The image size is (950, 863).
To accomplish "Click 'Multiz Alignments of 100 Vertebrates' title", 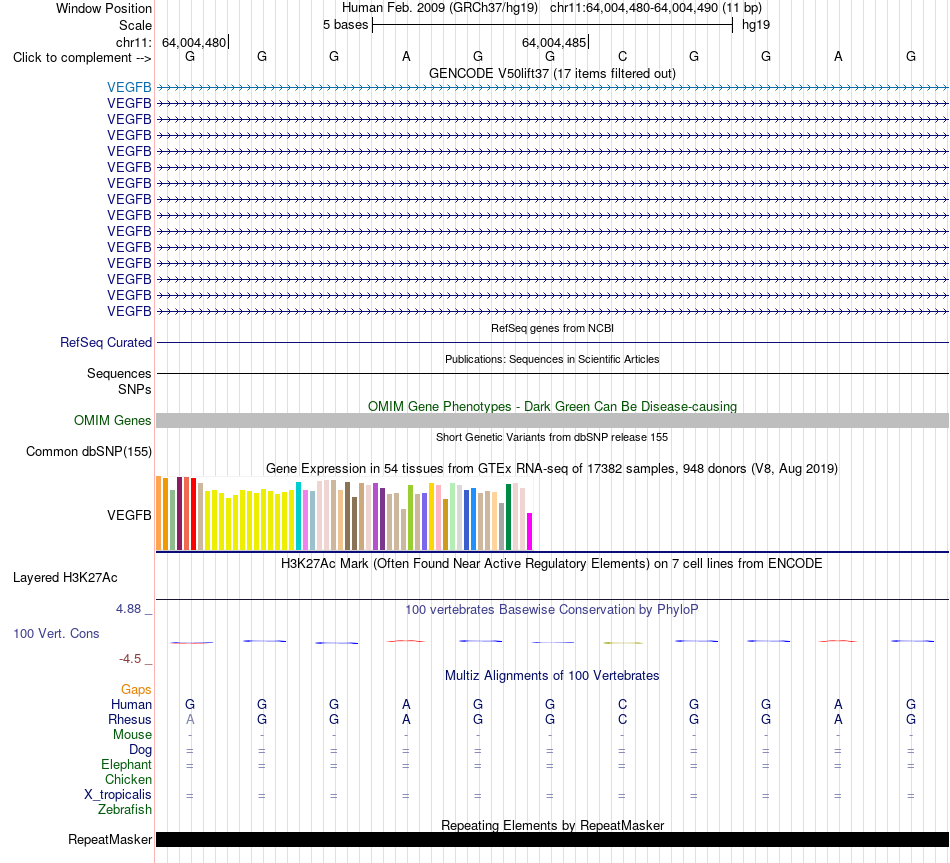I will click(x=552, y=675).
